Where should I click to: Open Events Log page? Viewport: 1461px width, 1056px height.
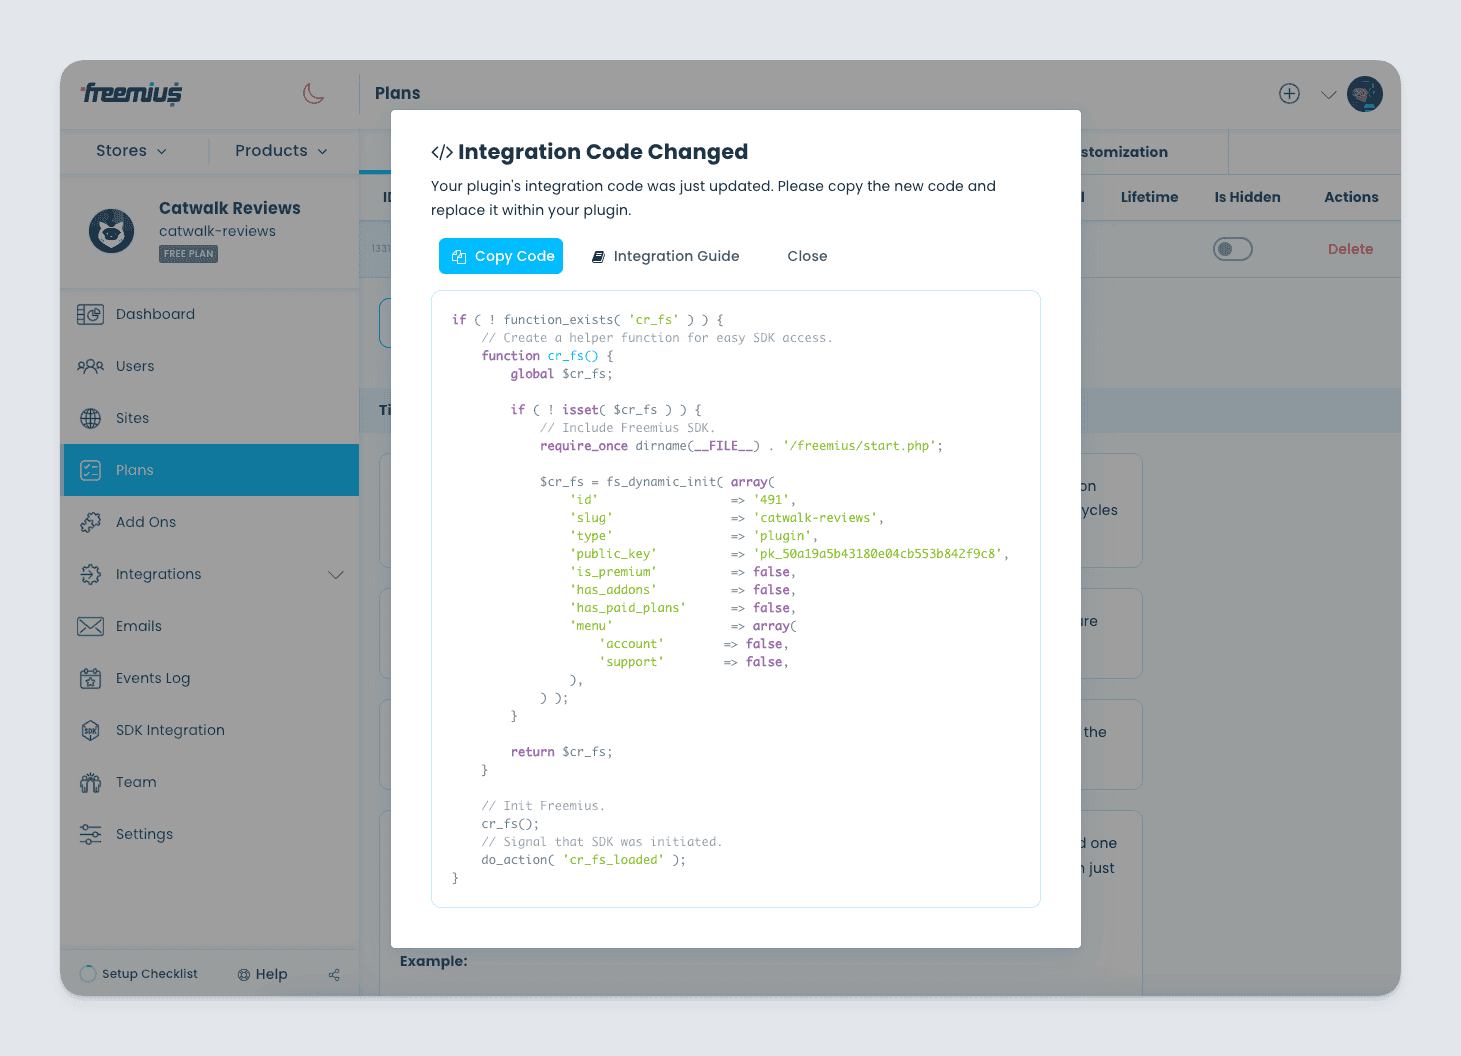(211, 678)
